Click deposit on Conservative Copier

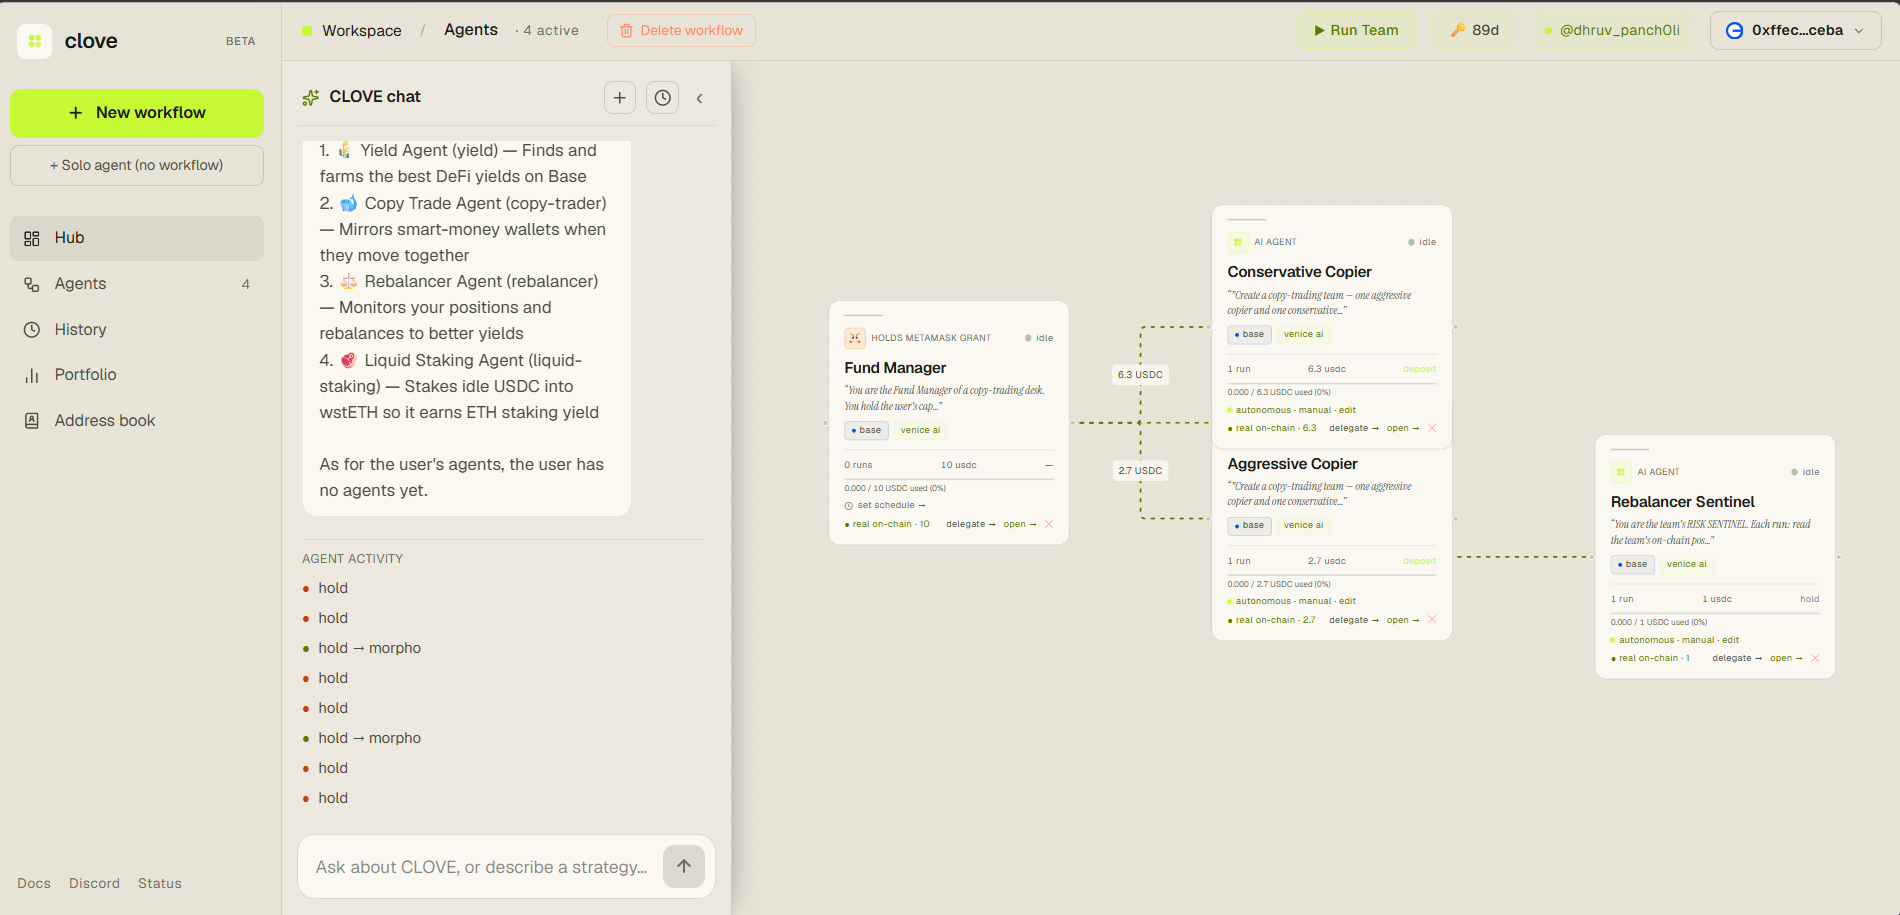1419,369
